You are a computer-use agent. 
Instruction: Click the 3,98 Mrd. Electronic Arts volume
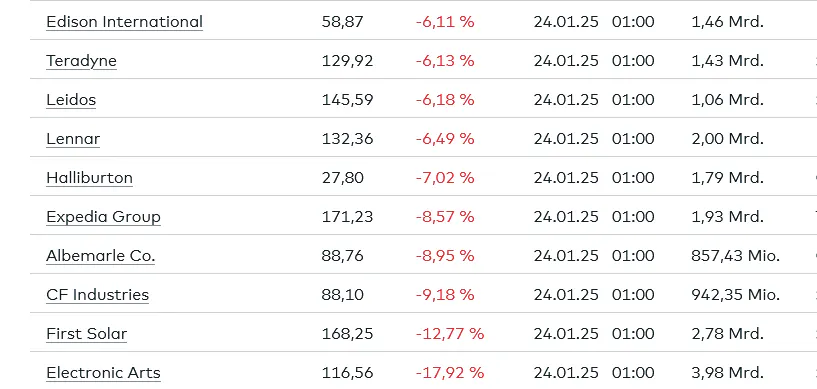tap(727, 373)
